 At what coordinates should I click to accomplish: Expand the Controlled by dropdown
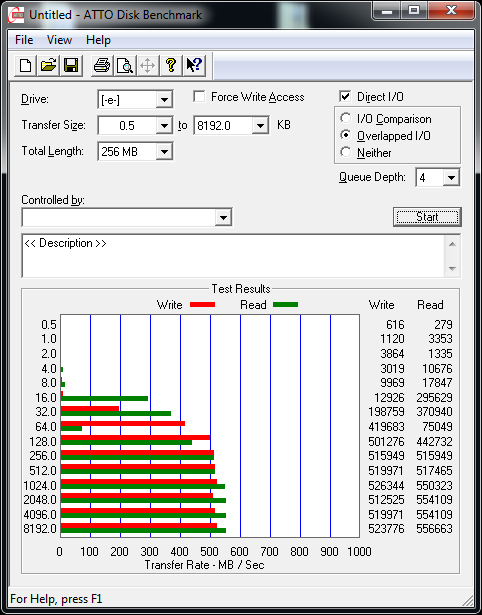point(223,218)
